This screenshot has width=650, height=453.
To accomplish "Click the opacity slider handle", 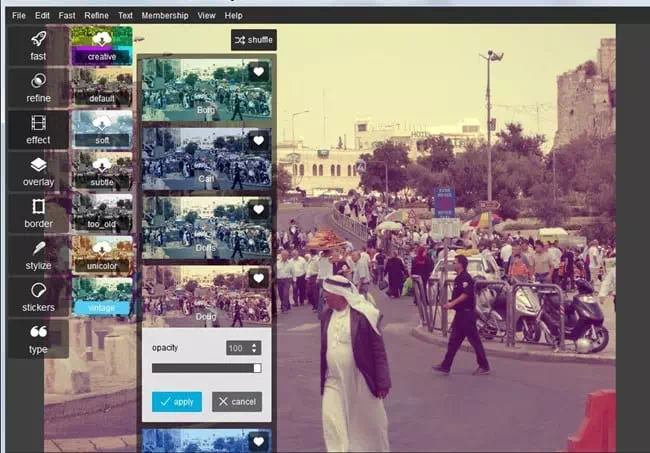I will pos(257,368).
